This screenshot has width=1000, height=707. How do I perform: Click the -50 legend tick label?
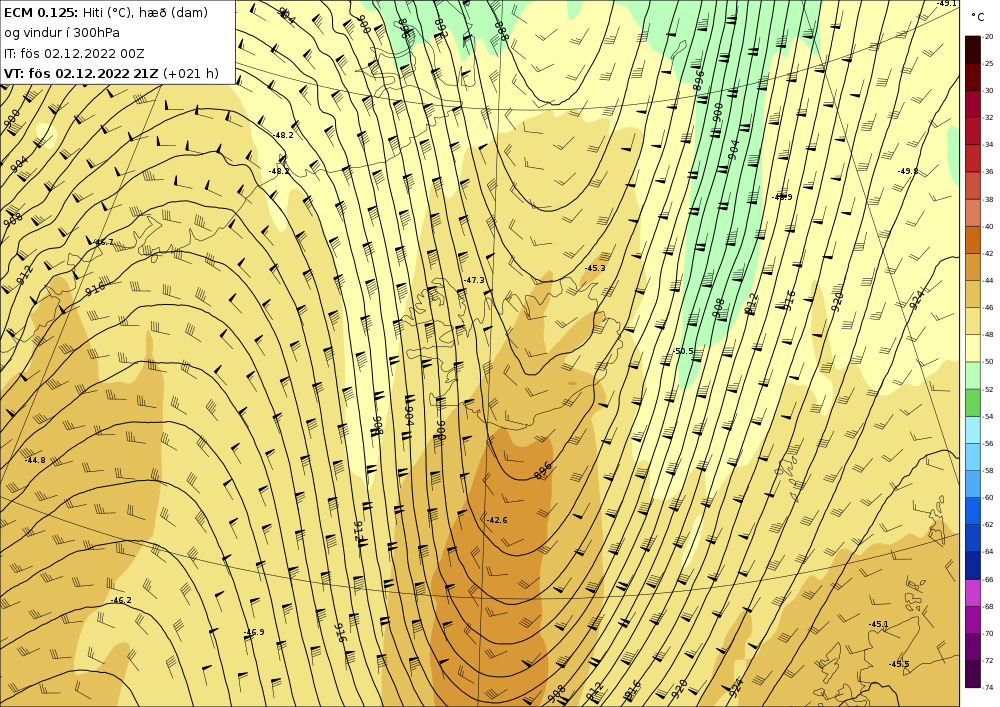pyautogui.click(x=988, y=361)
